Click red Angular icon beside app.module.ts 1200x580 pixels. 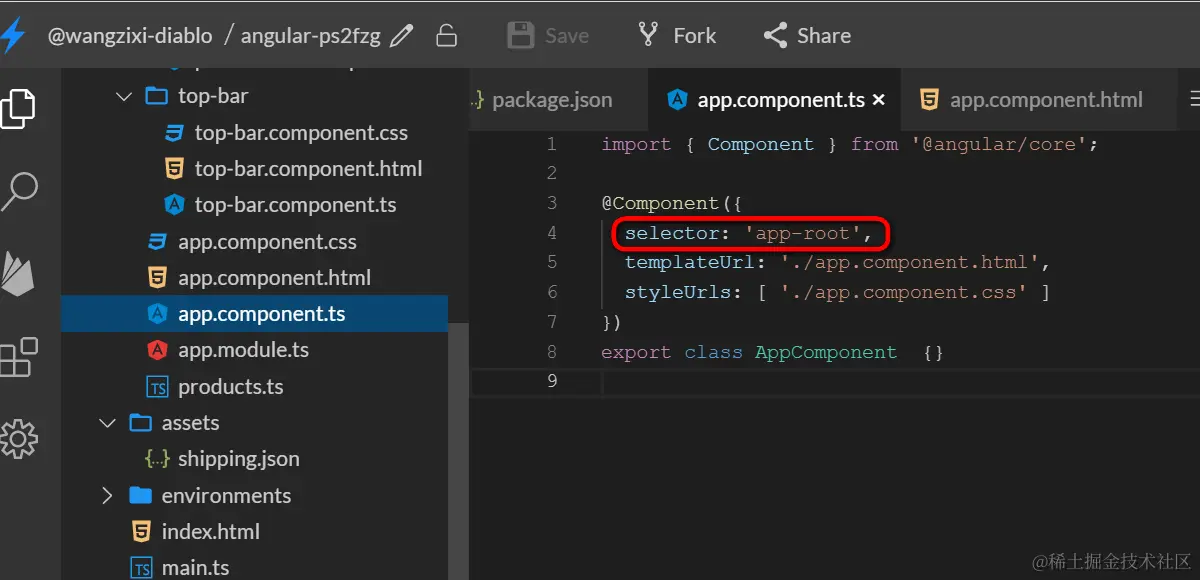tap(157, 350)
